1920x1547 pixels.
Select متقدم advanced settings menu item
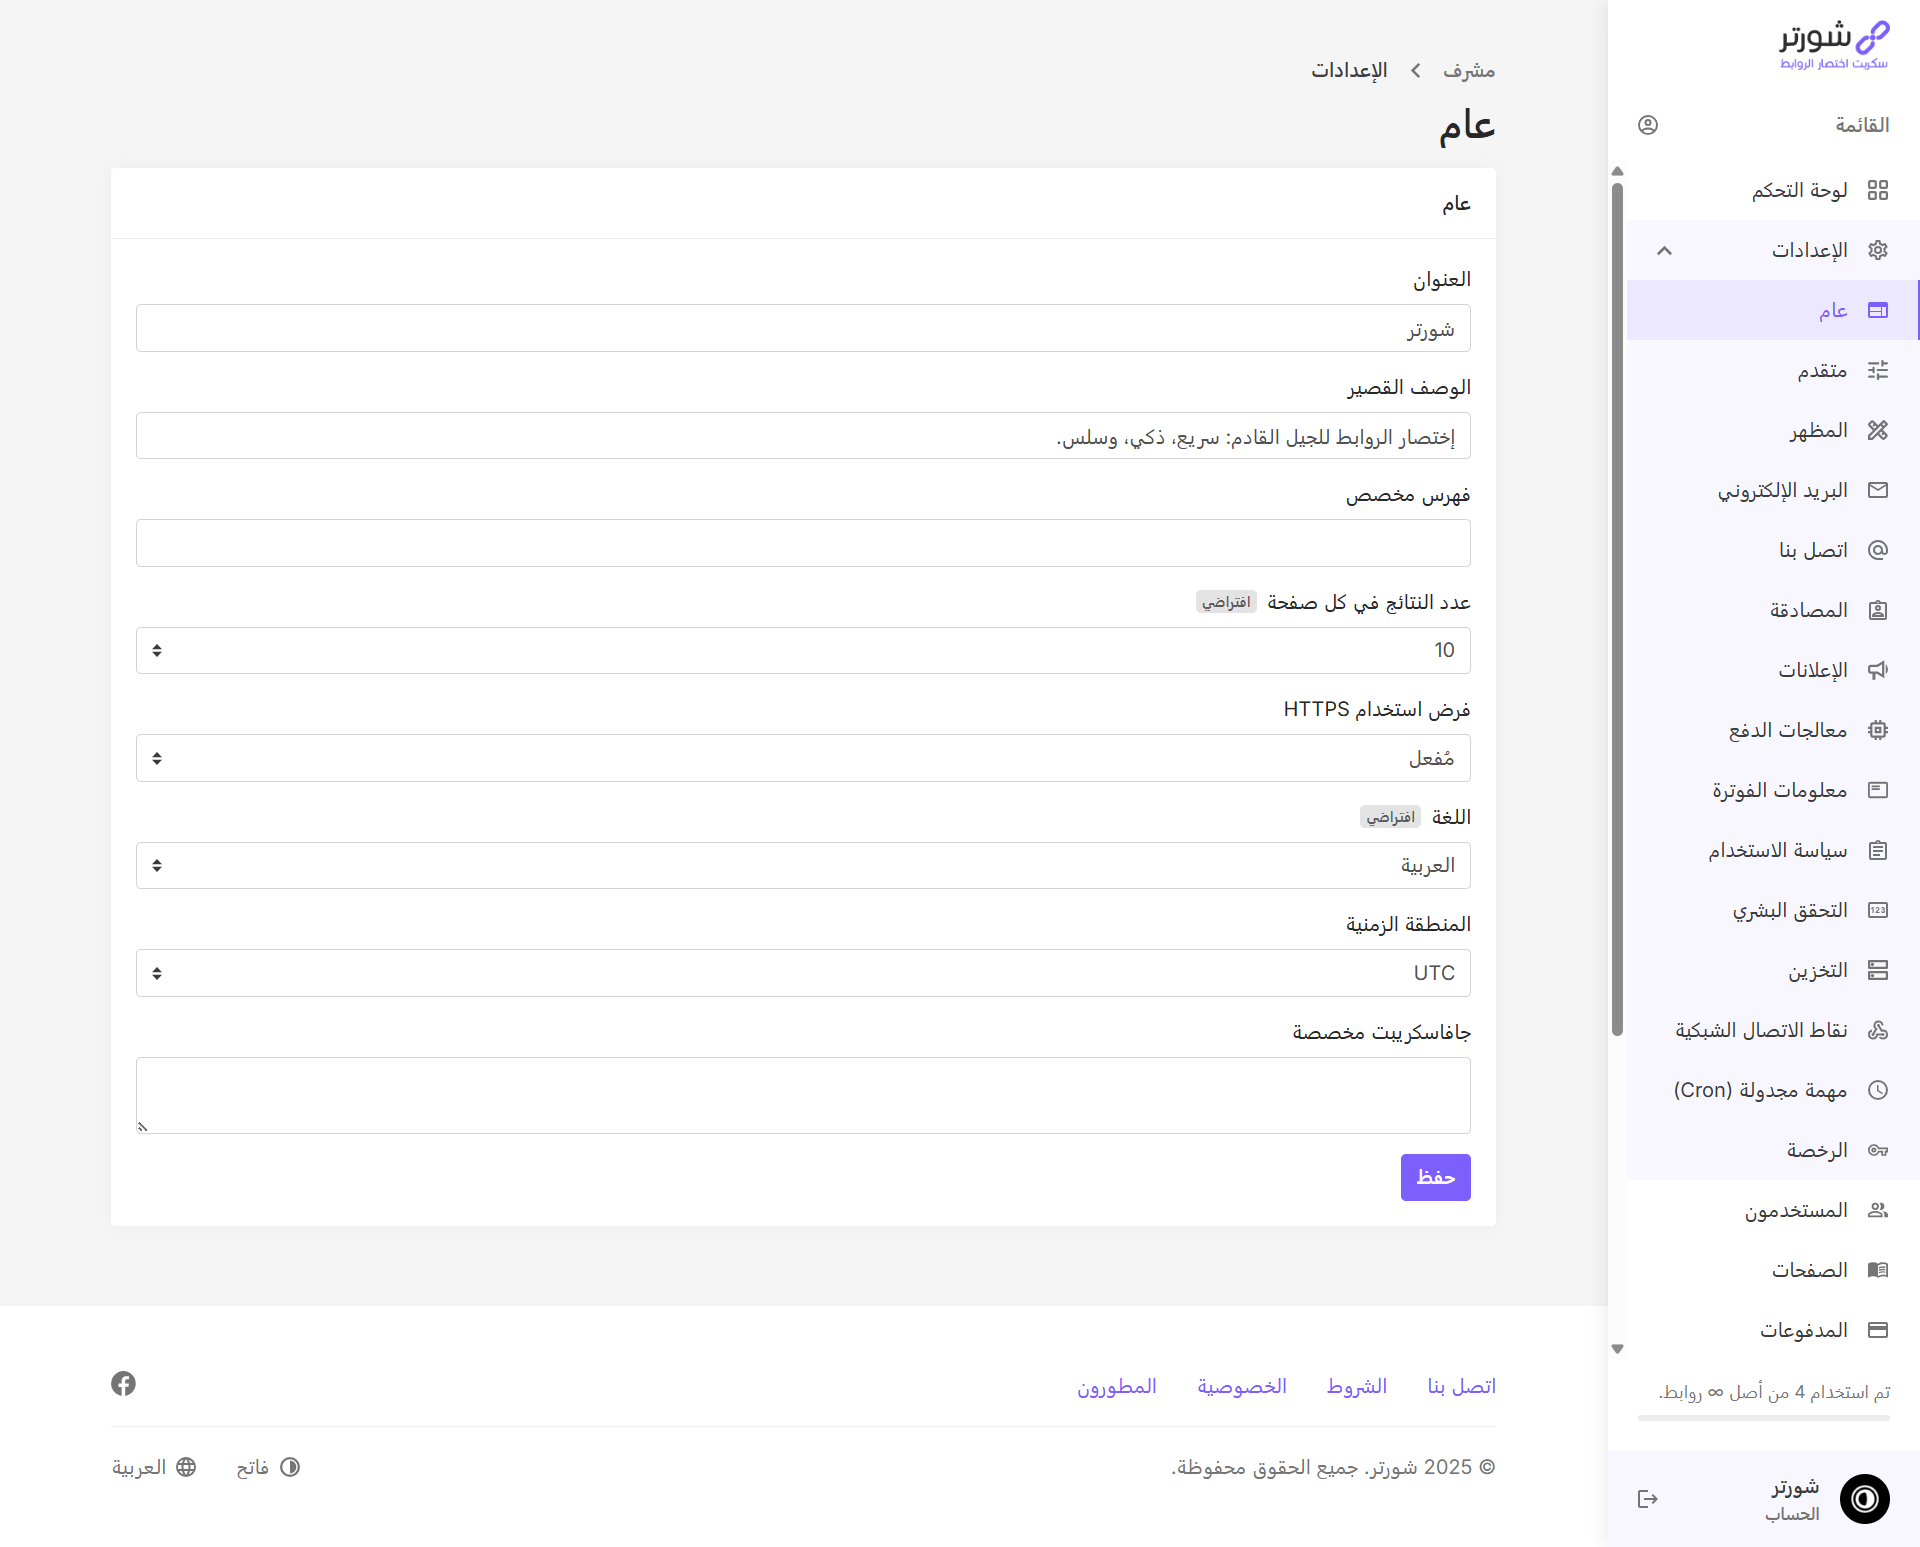coord(1821,370)
